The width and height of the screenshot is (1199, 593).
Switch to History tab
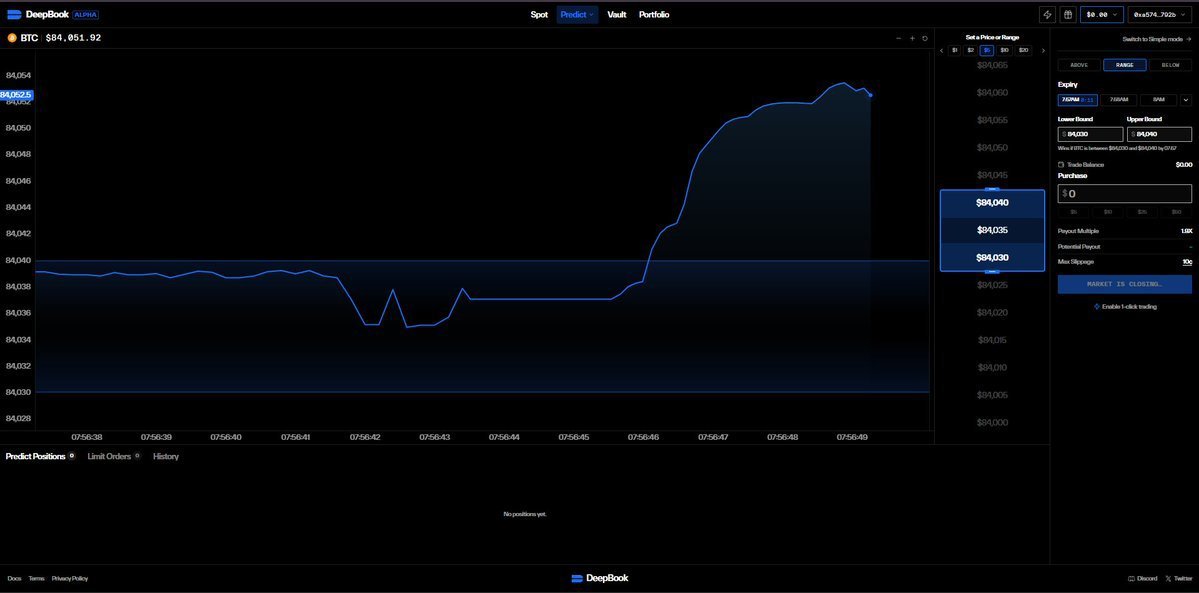[x=166, y=456]
